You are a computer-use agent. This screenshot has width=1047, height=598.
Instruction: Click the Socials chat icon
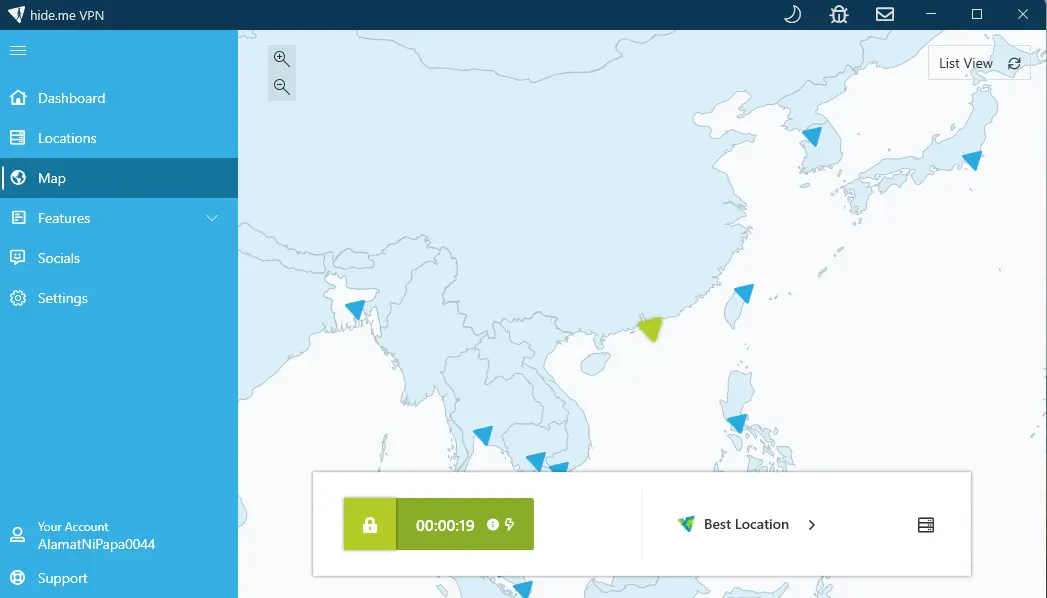[x=18, y=258]
